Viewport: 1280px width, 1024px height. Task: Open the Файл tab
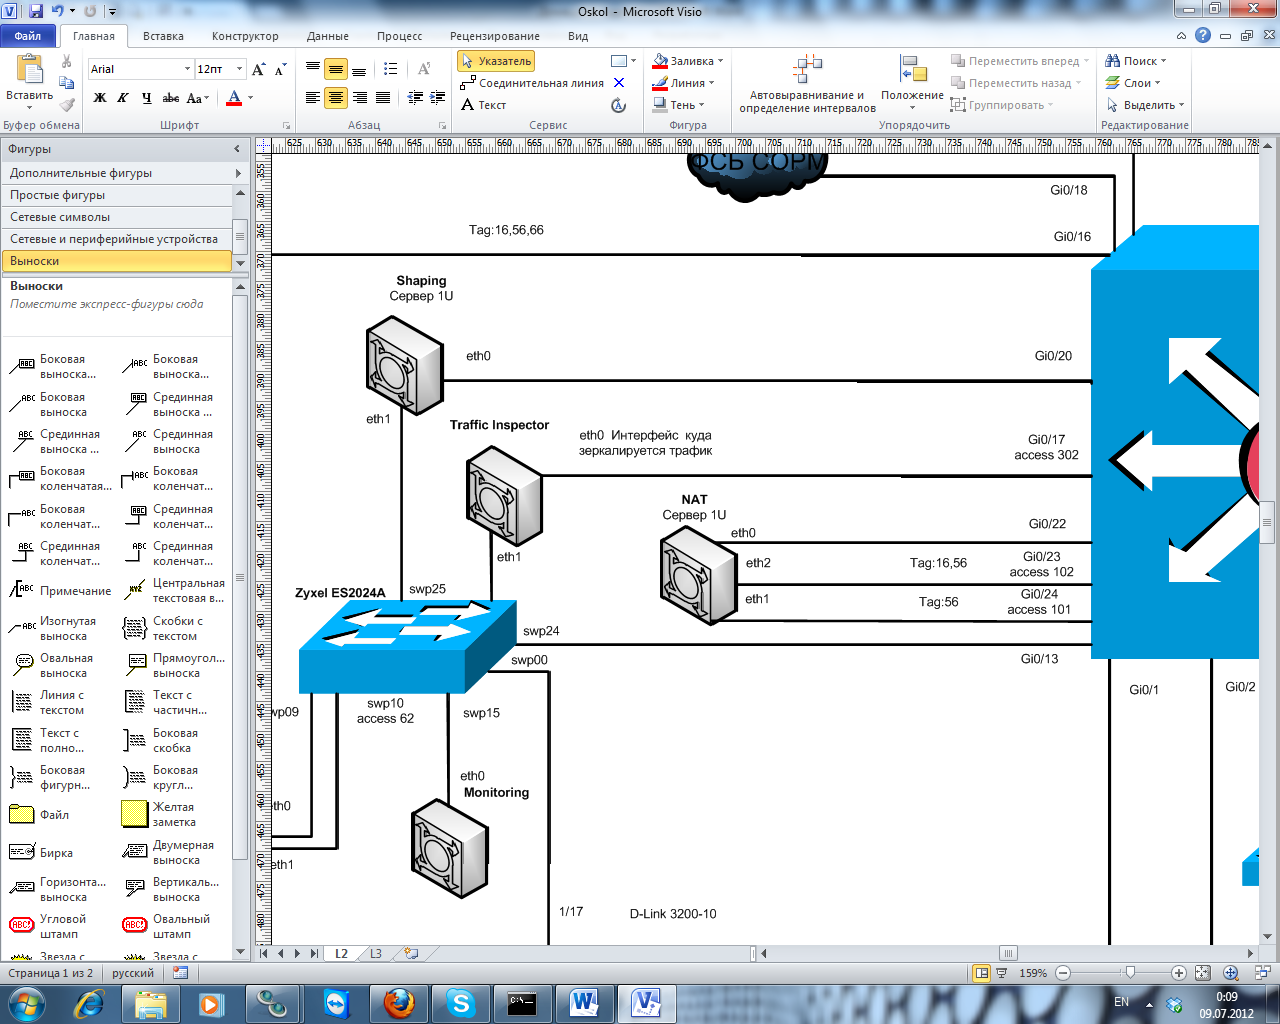tap(28, 36)
